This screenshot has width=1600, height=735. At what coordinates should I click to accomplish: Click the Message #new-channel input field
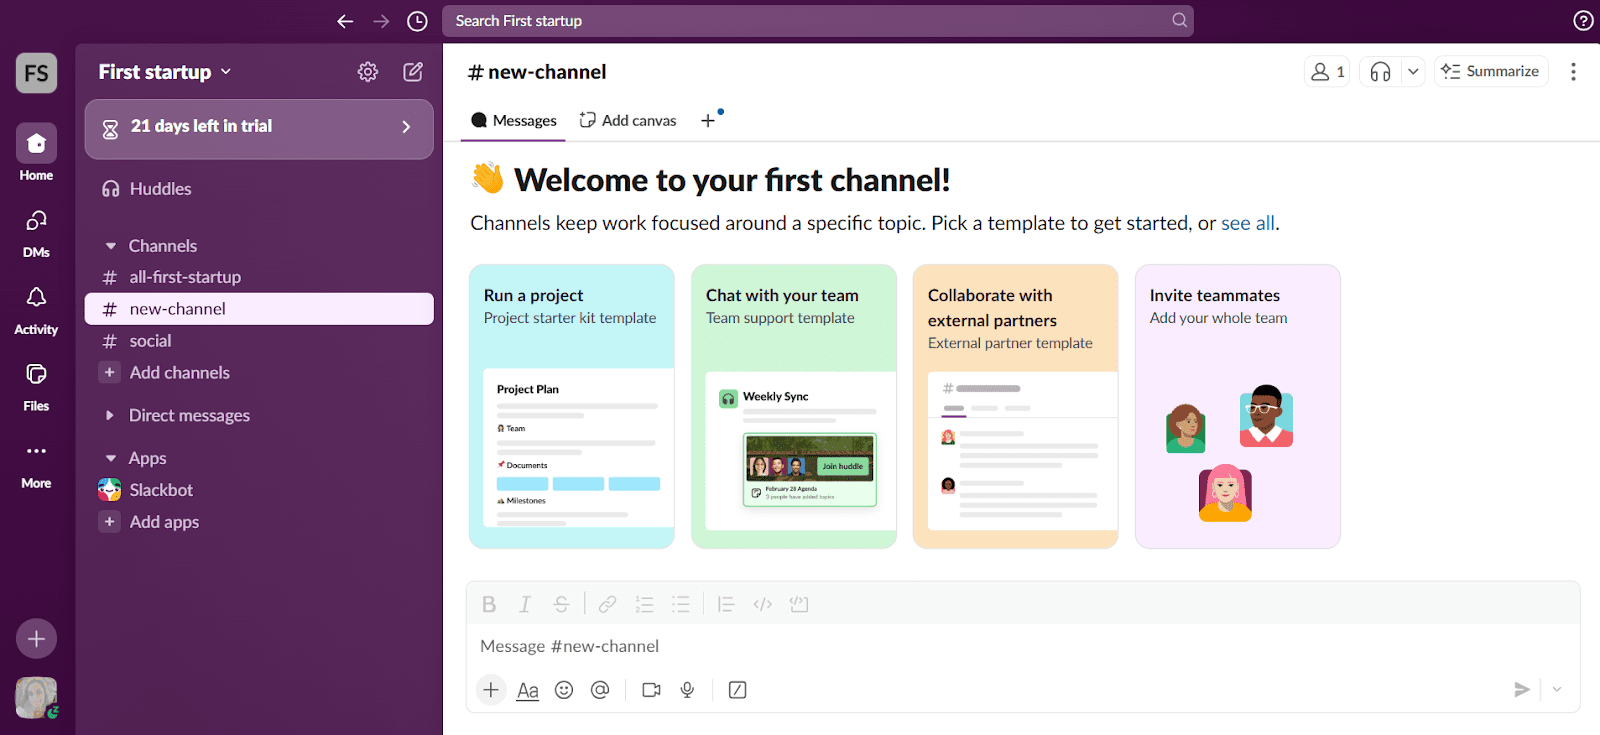(x=1000, y=647)
